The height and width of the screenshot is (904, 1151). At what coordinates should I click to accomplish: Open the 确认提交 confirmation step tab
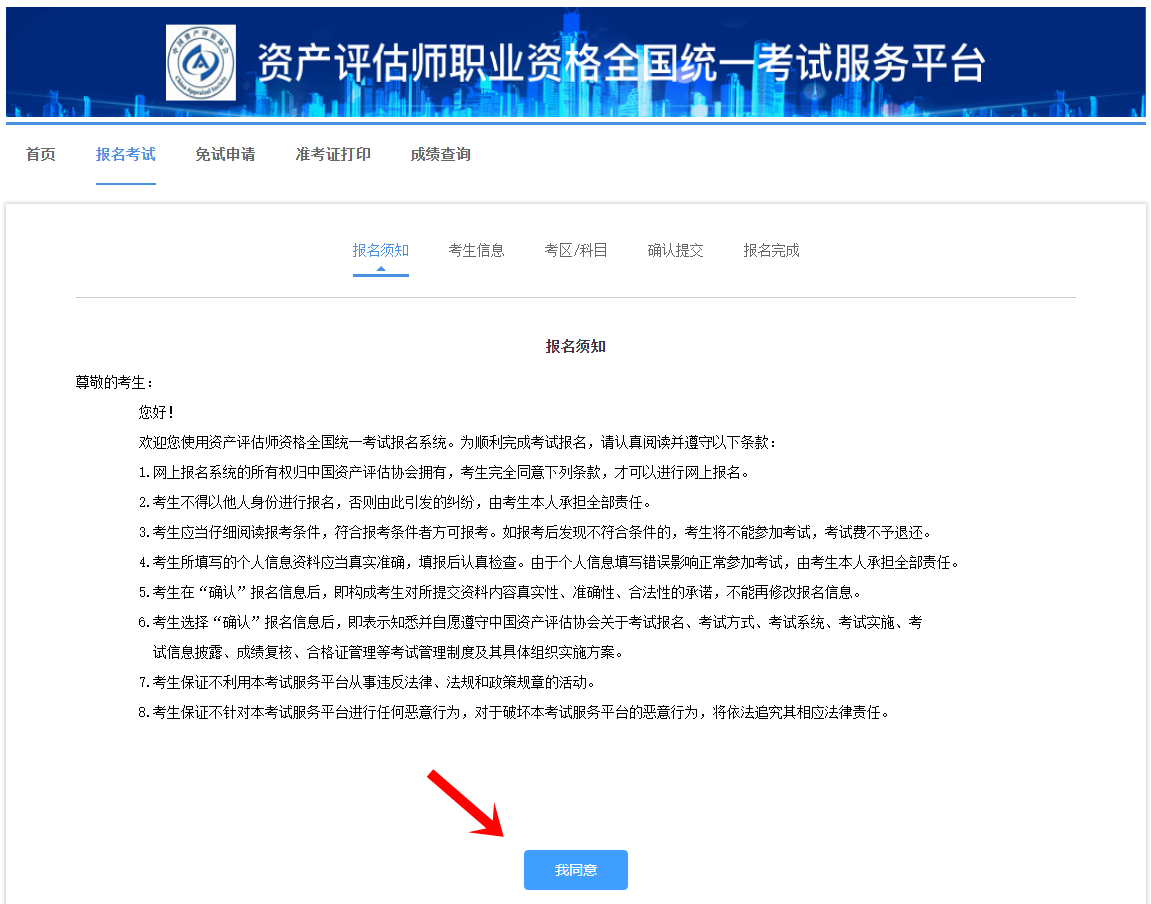[x=675, y=250]
